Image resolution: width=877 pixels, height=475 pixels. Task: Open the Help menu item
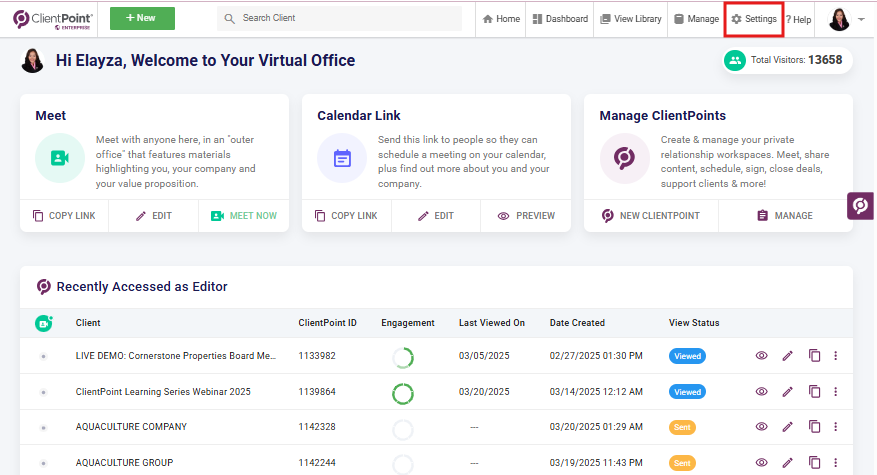[799, 20]
